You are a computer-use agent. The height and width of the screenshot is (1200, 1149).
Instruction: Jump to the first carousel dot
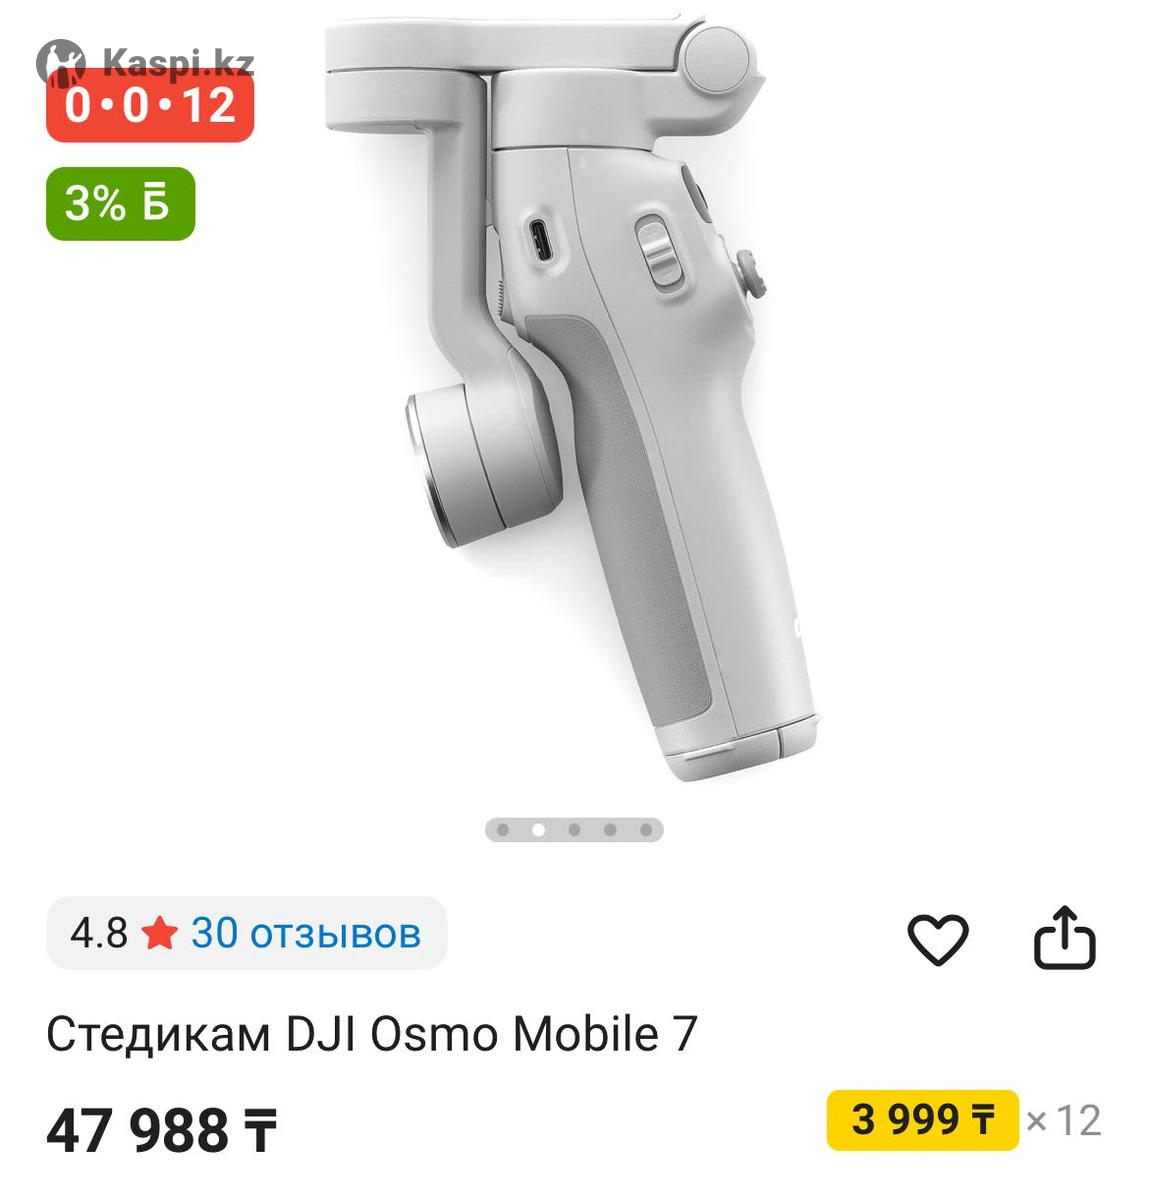click(x=503, y=830)
